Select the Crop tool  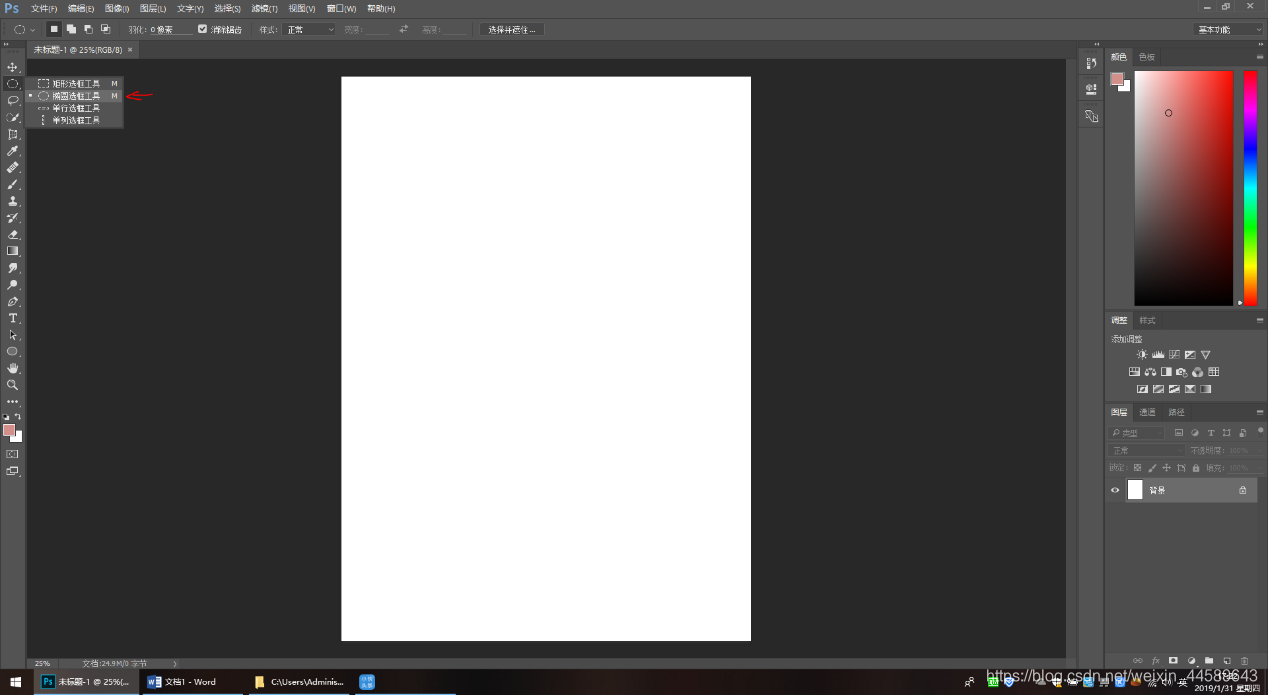13,134
